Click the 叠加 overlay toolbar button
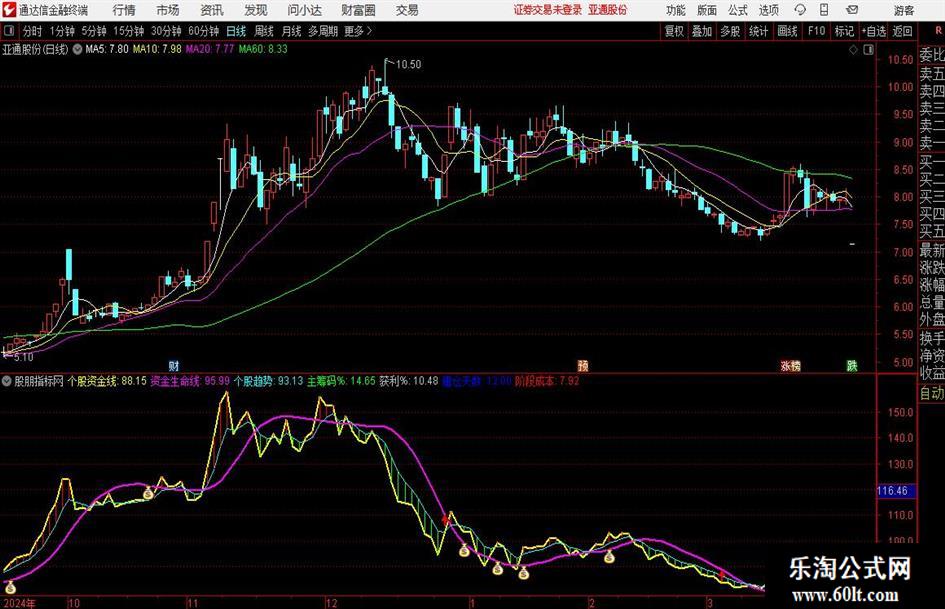This screenshot has width=945, height=609. [702, 31]
